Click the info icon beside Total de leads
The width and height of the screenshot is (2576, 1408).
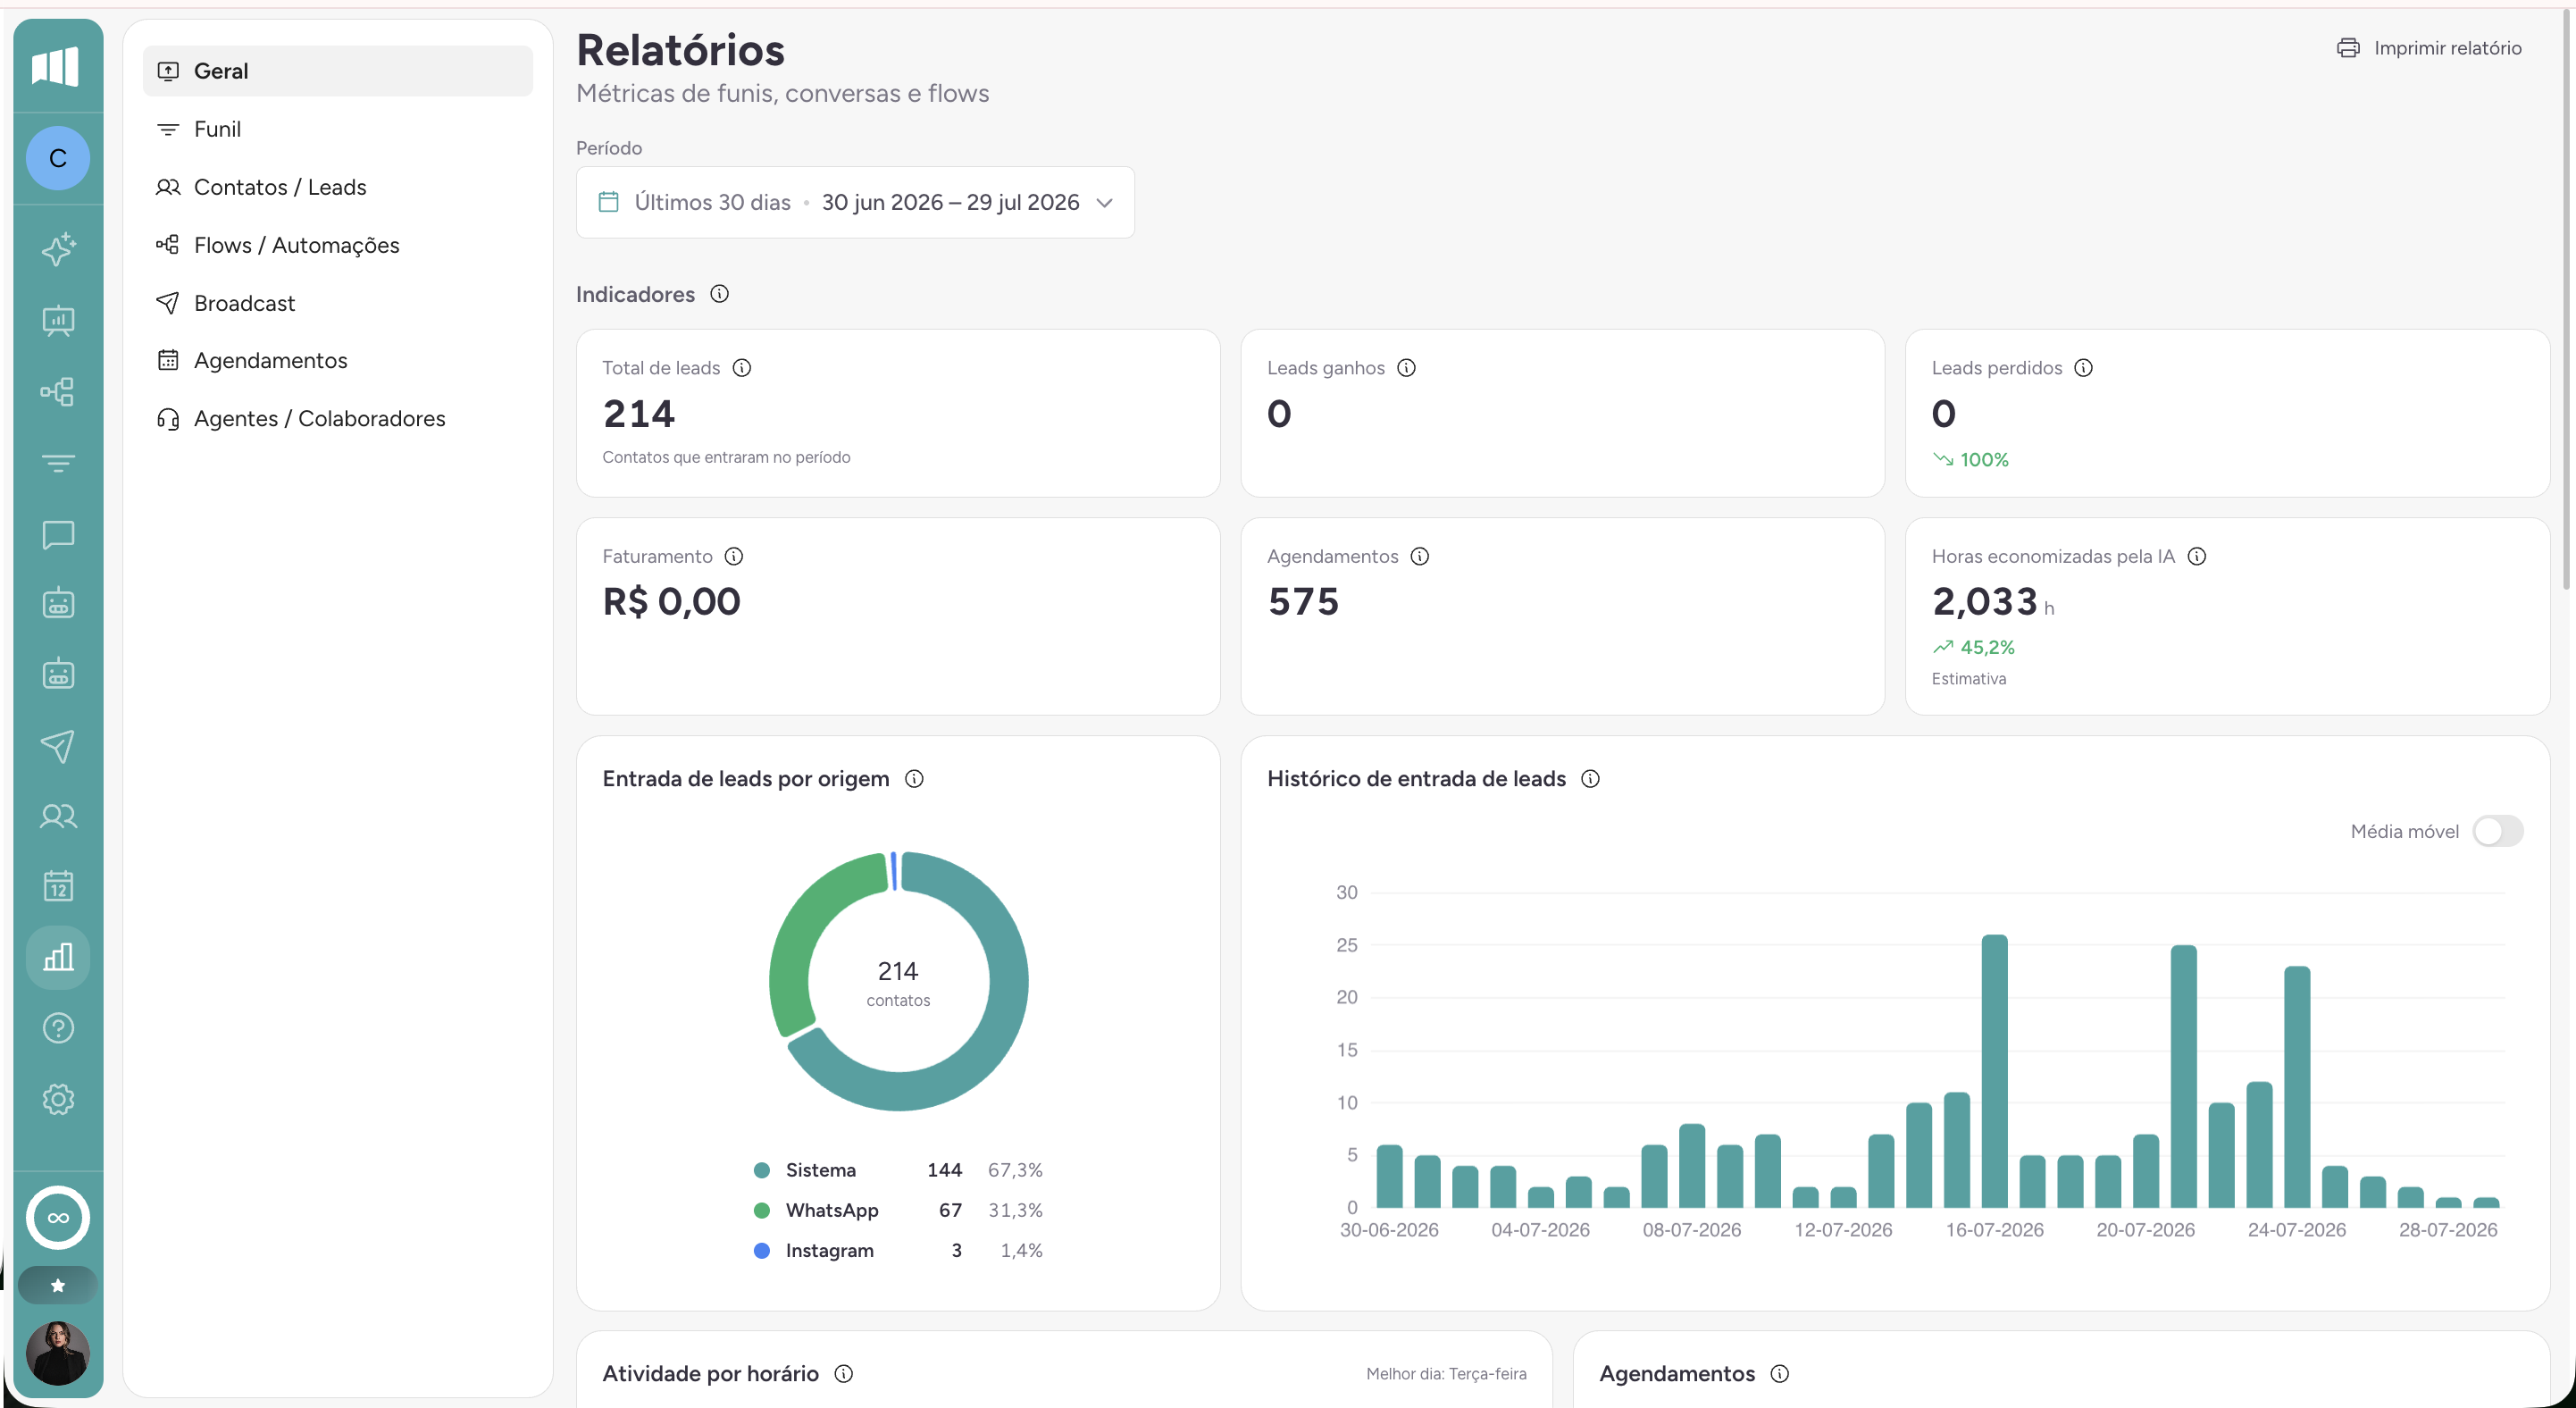pos(742,368)
